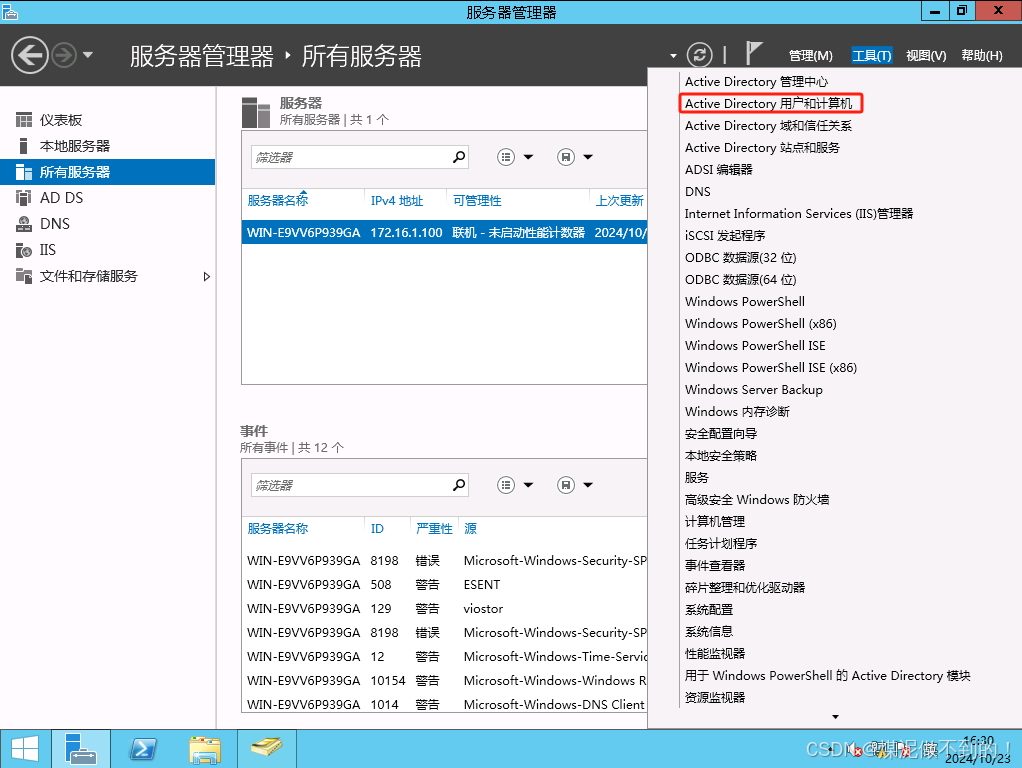The image size is (1022, 768).
Task: Select event row with ID 10154
Action: [x=445, y=681]
